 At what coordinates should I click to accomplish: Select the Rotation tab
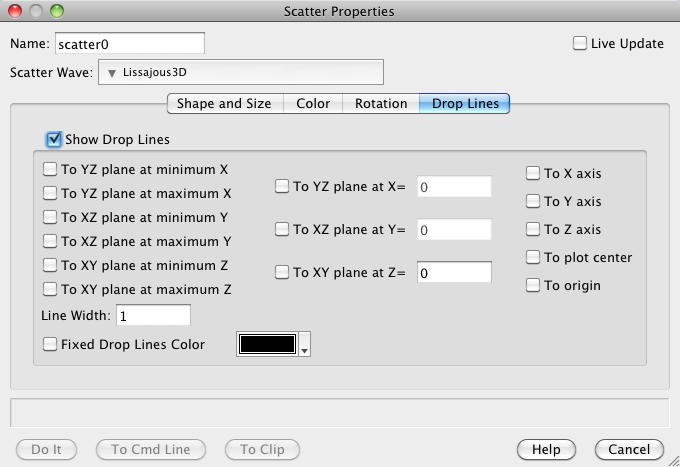(x=380, y=103)
